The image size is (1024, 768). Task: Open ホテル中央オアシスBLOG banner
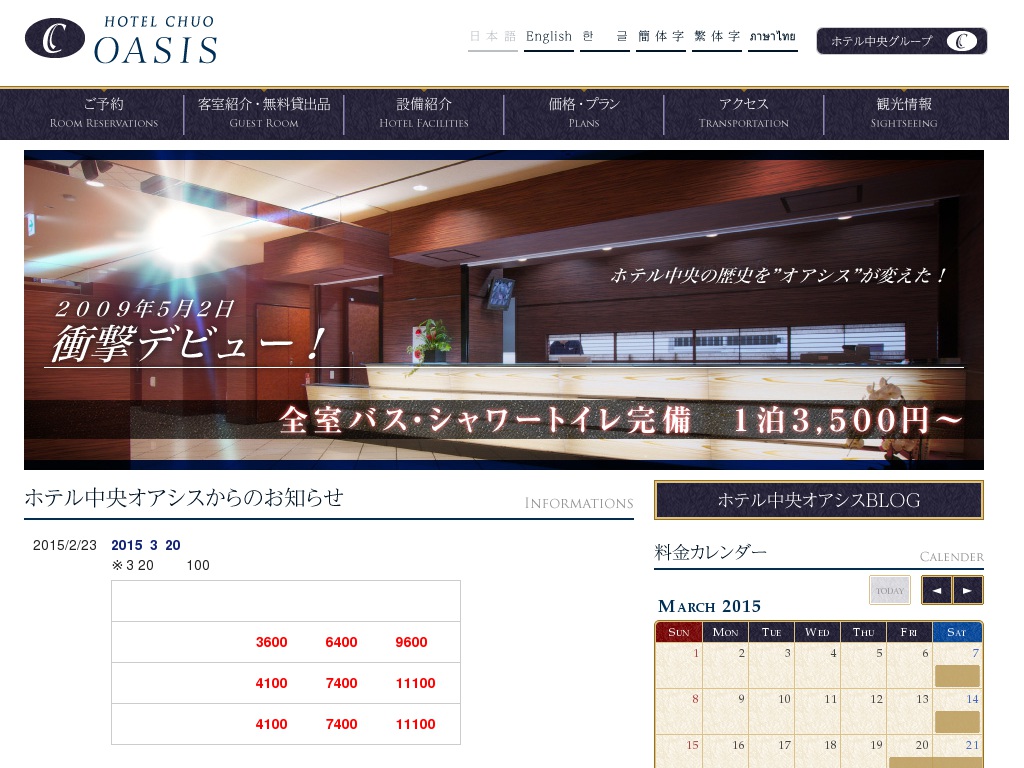818,500
